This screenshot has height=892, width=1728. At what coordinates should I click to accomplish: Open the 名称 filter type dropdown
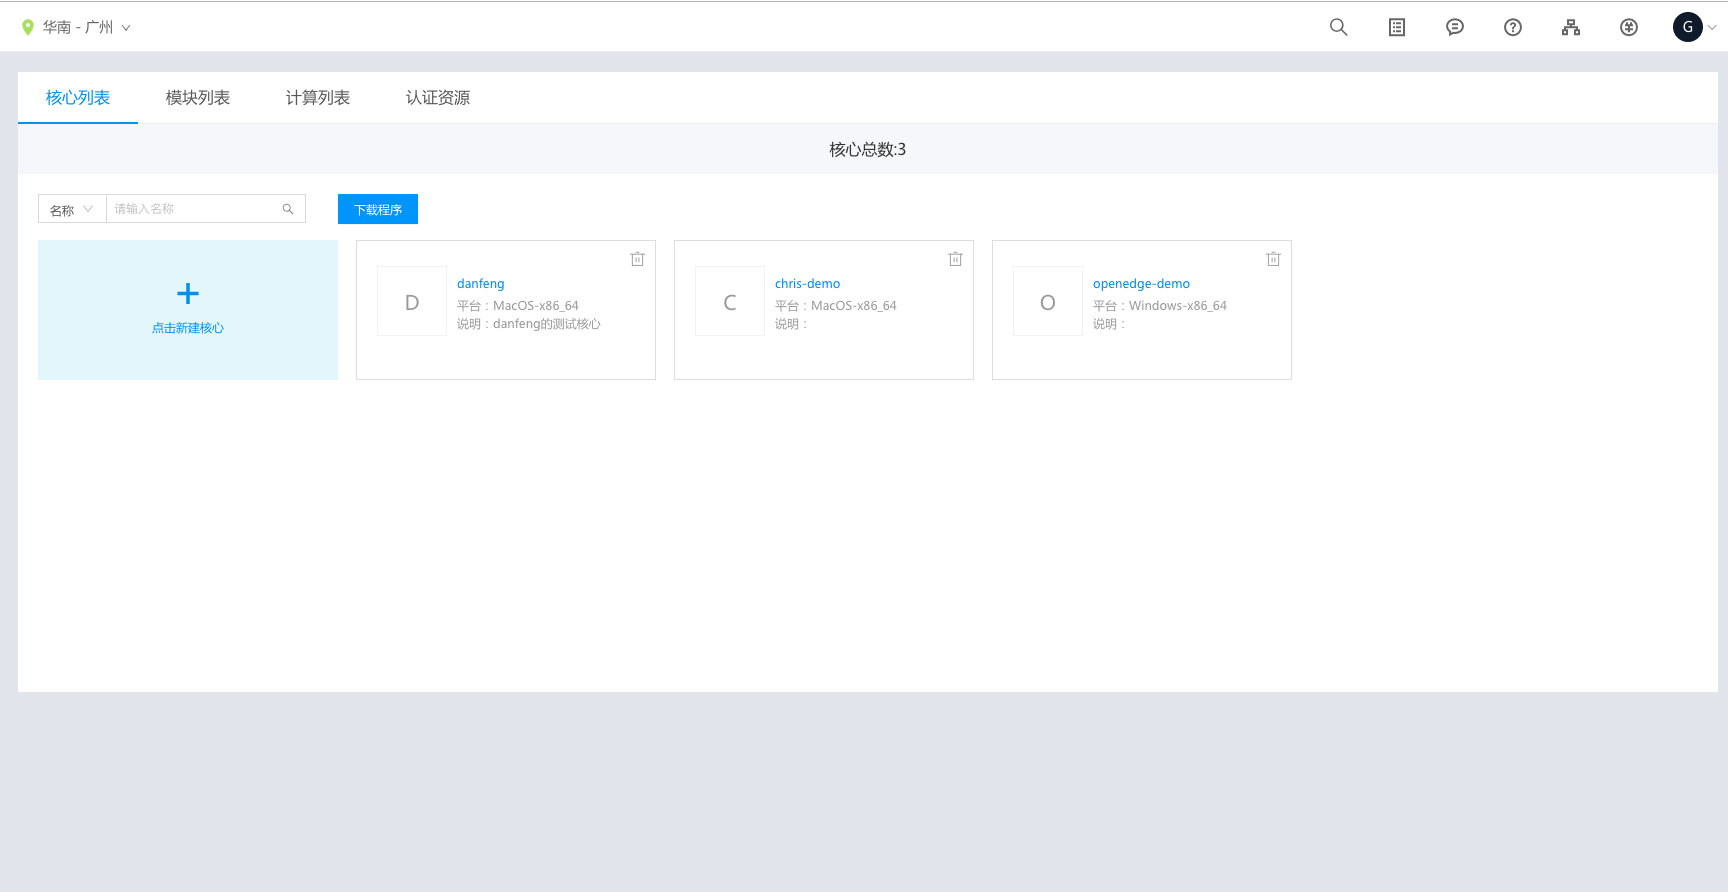[x=72, y=209]
